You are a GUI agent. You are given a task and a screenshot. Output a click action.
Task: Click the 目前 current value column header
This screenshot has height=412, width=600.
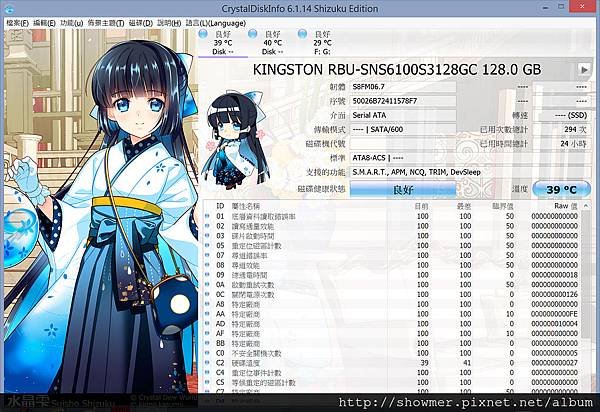421,206
